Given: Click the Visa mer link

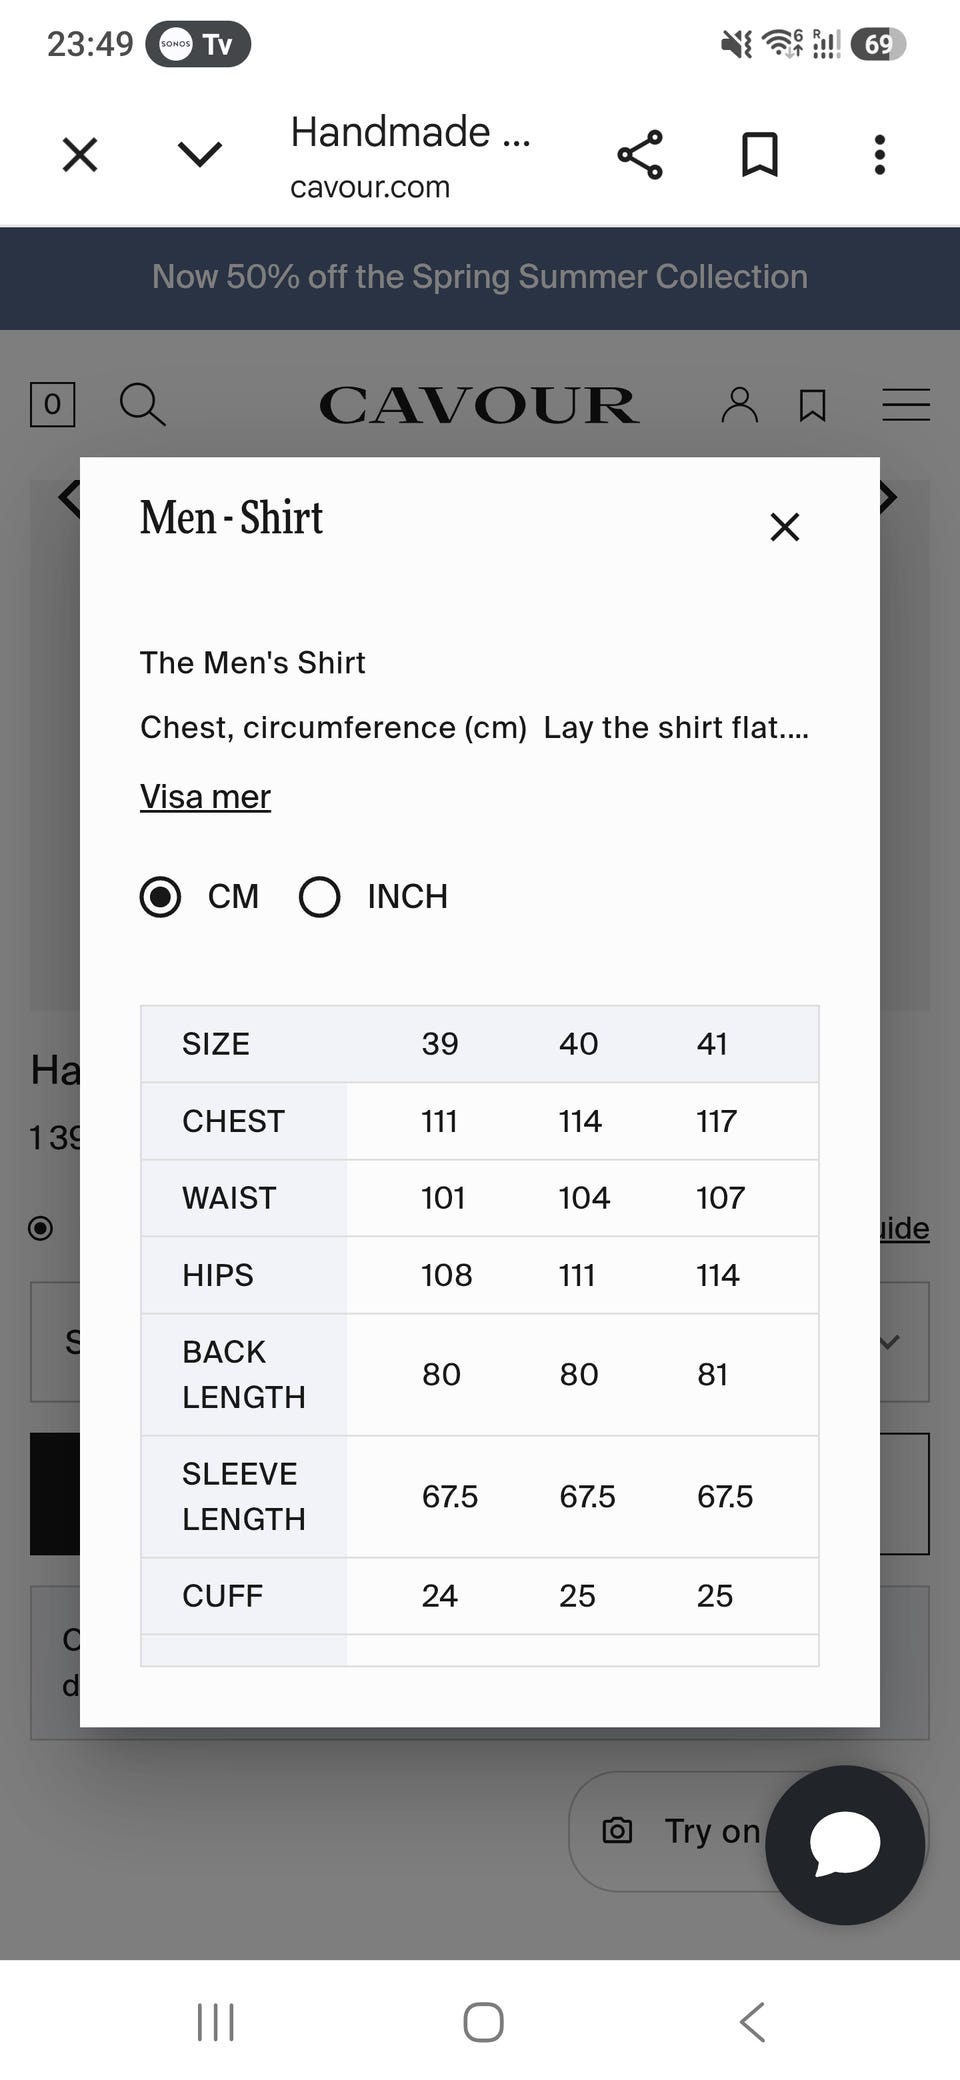Looking at the screenshot, I should (205, 796).
